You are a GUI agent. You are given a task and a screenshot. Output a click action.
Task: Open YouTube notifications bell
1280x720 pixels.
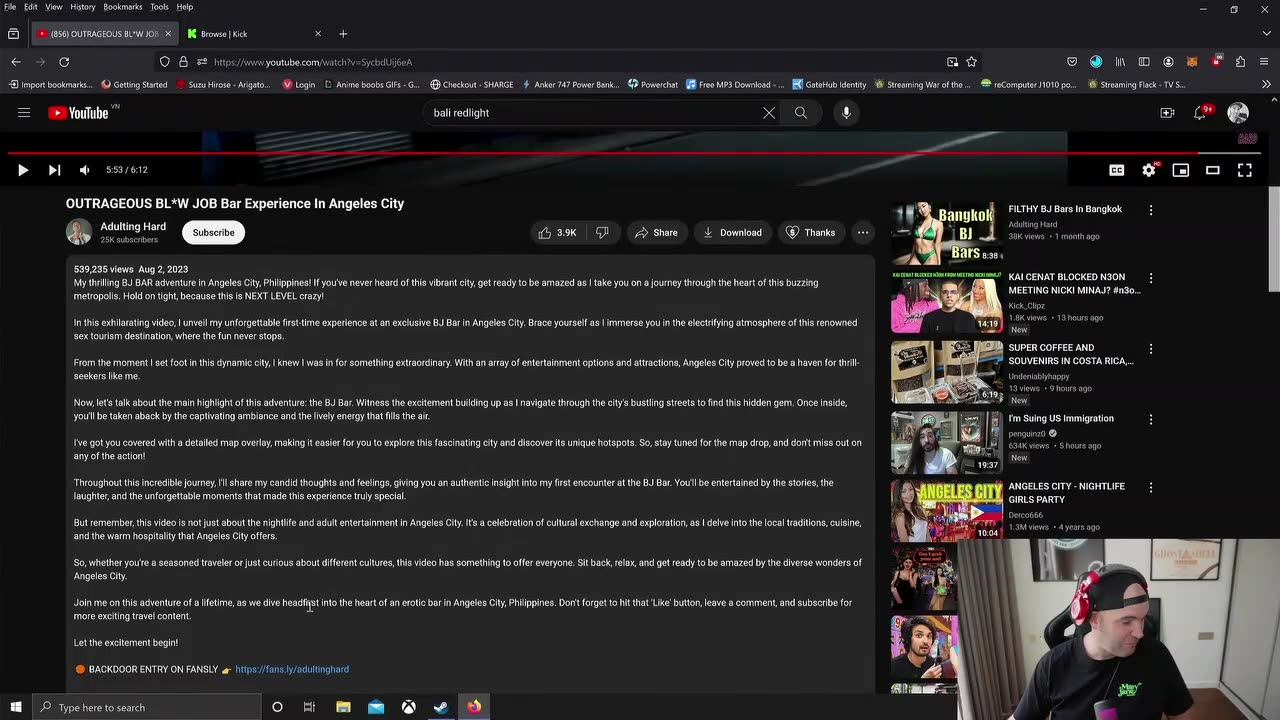(1201, 113)
